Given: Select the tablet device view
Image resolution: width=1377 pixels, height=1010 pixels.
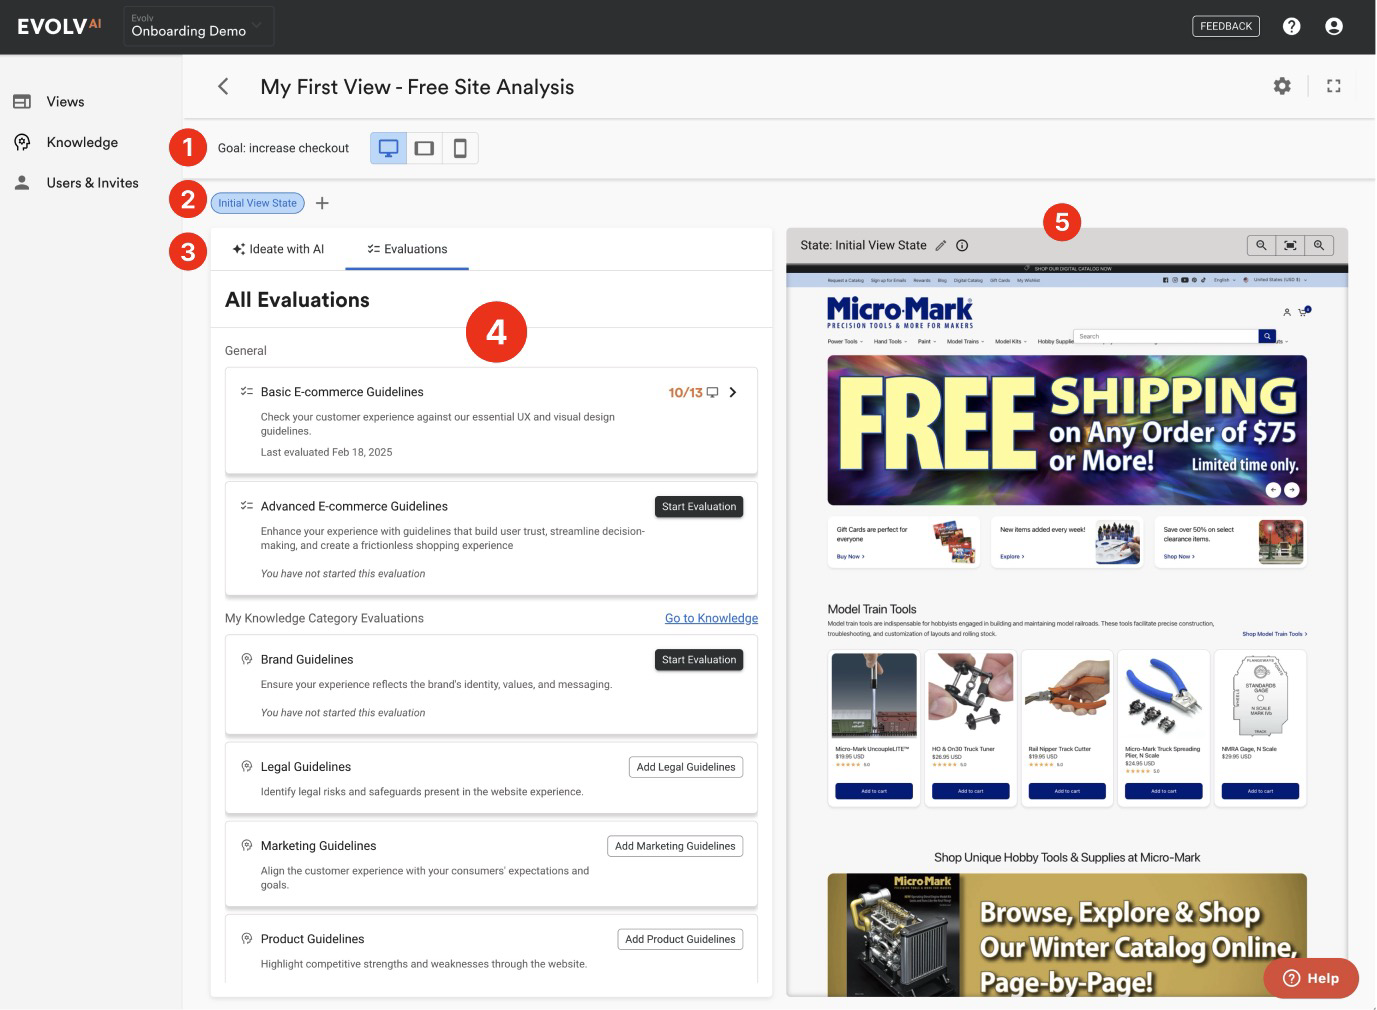Looking at the screenshot, I should (x=424, y=148).
